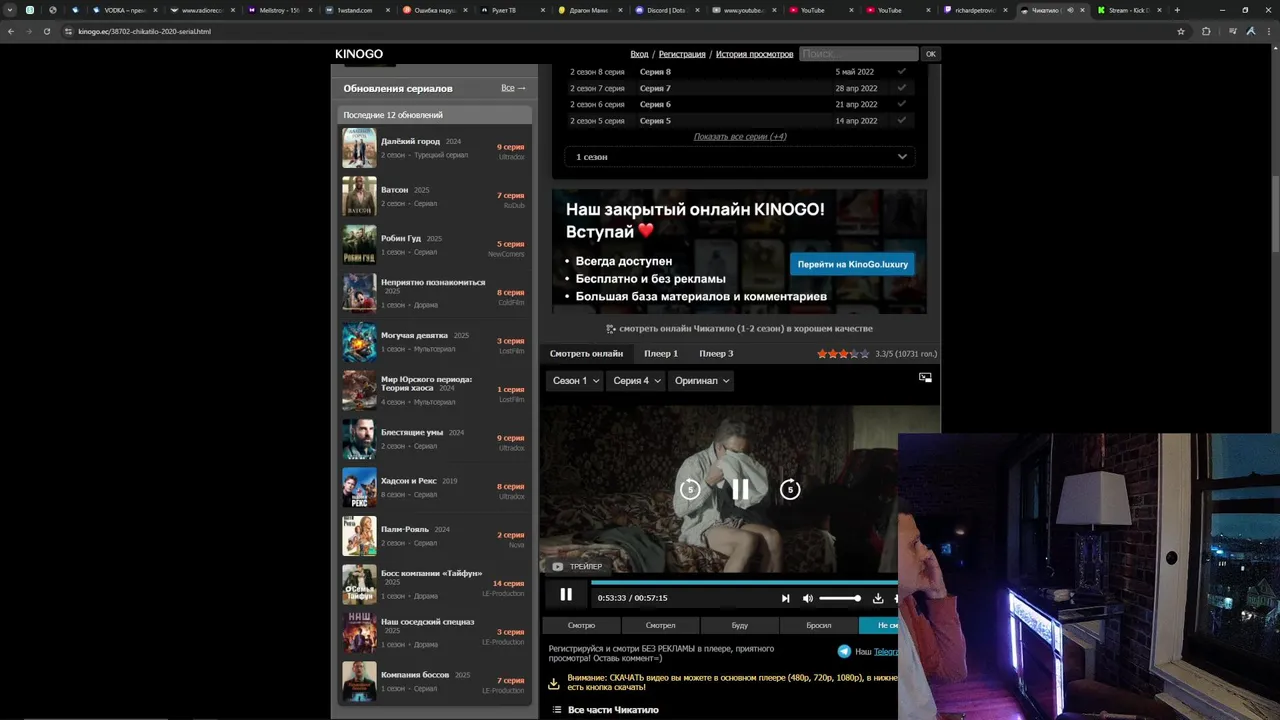Viewport: 1280px width, 720px height.
Task: Open the История просмотров link
Action: (755, 54)
